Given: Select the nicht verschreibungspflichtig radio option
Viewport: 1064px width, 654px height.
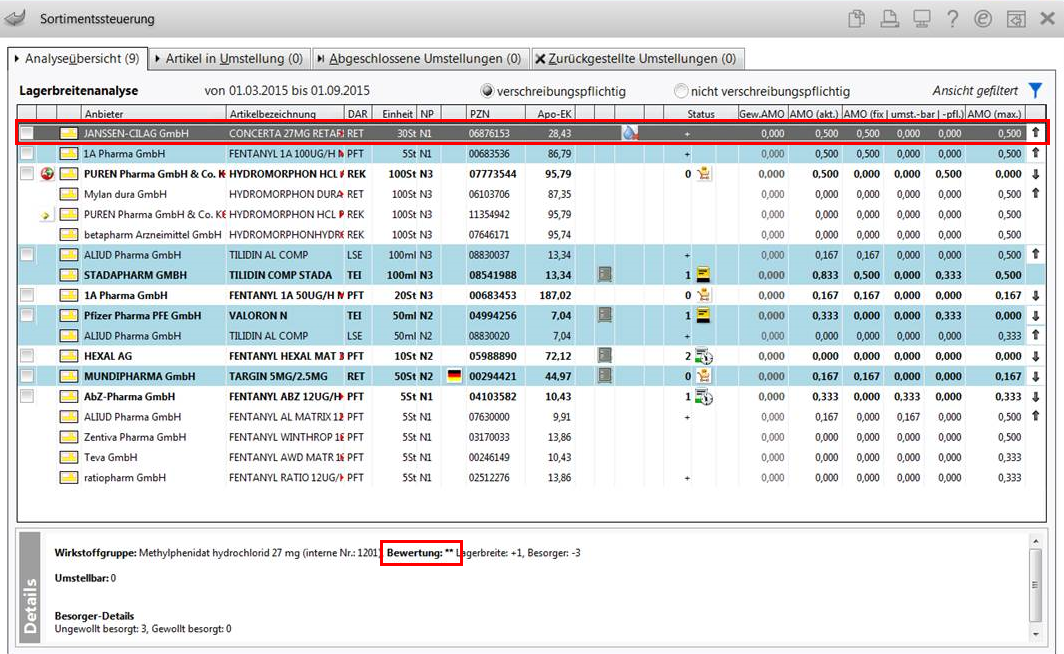Looking at the screenshot, I should pyautogui.click(x=681, y=91).
